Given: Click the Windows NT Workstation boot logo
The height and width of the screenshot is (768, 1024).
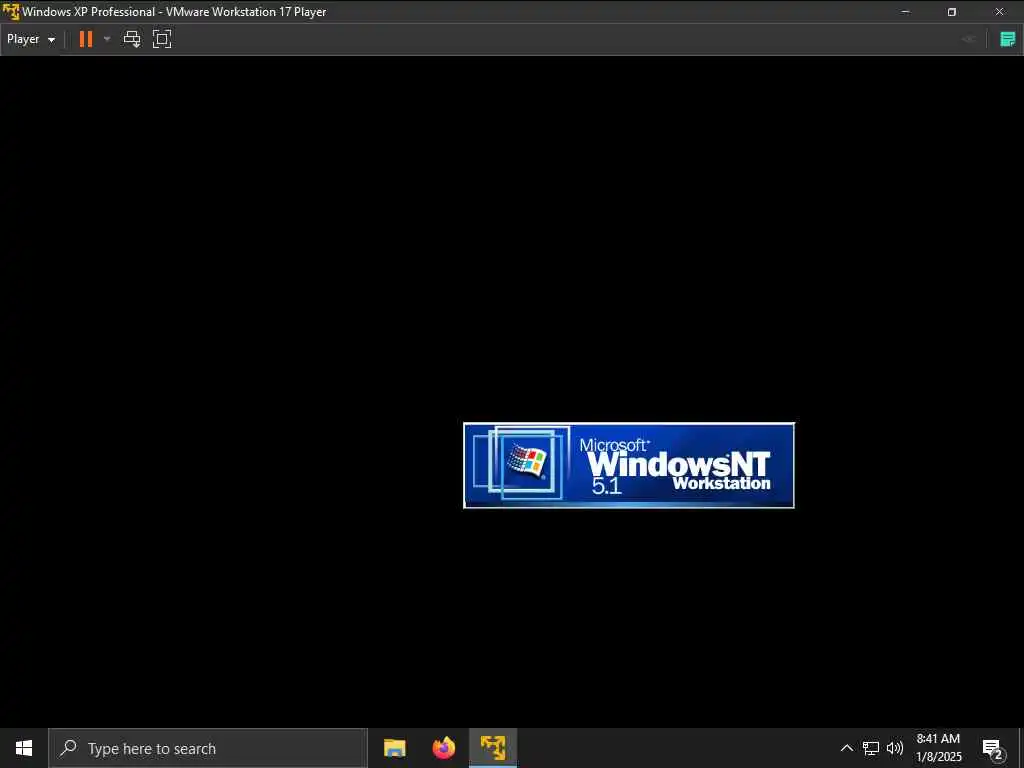Looking at the screenshot, I should [x=628, y=465].
